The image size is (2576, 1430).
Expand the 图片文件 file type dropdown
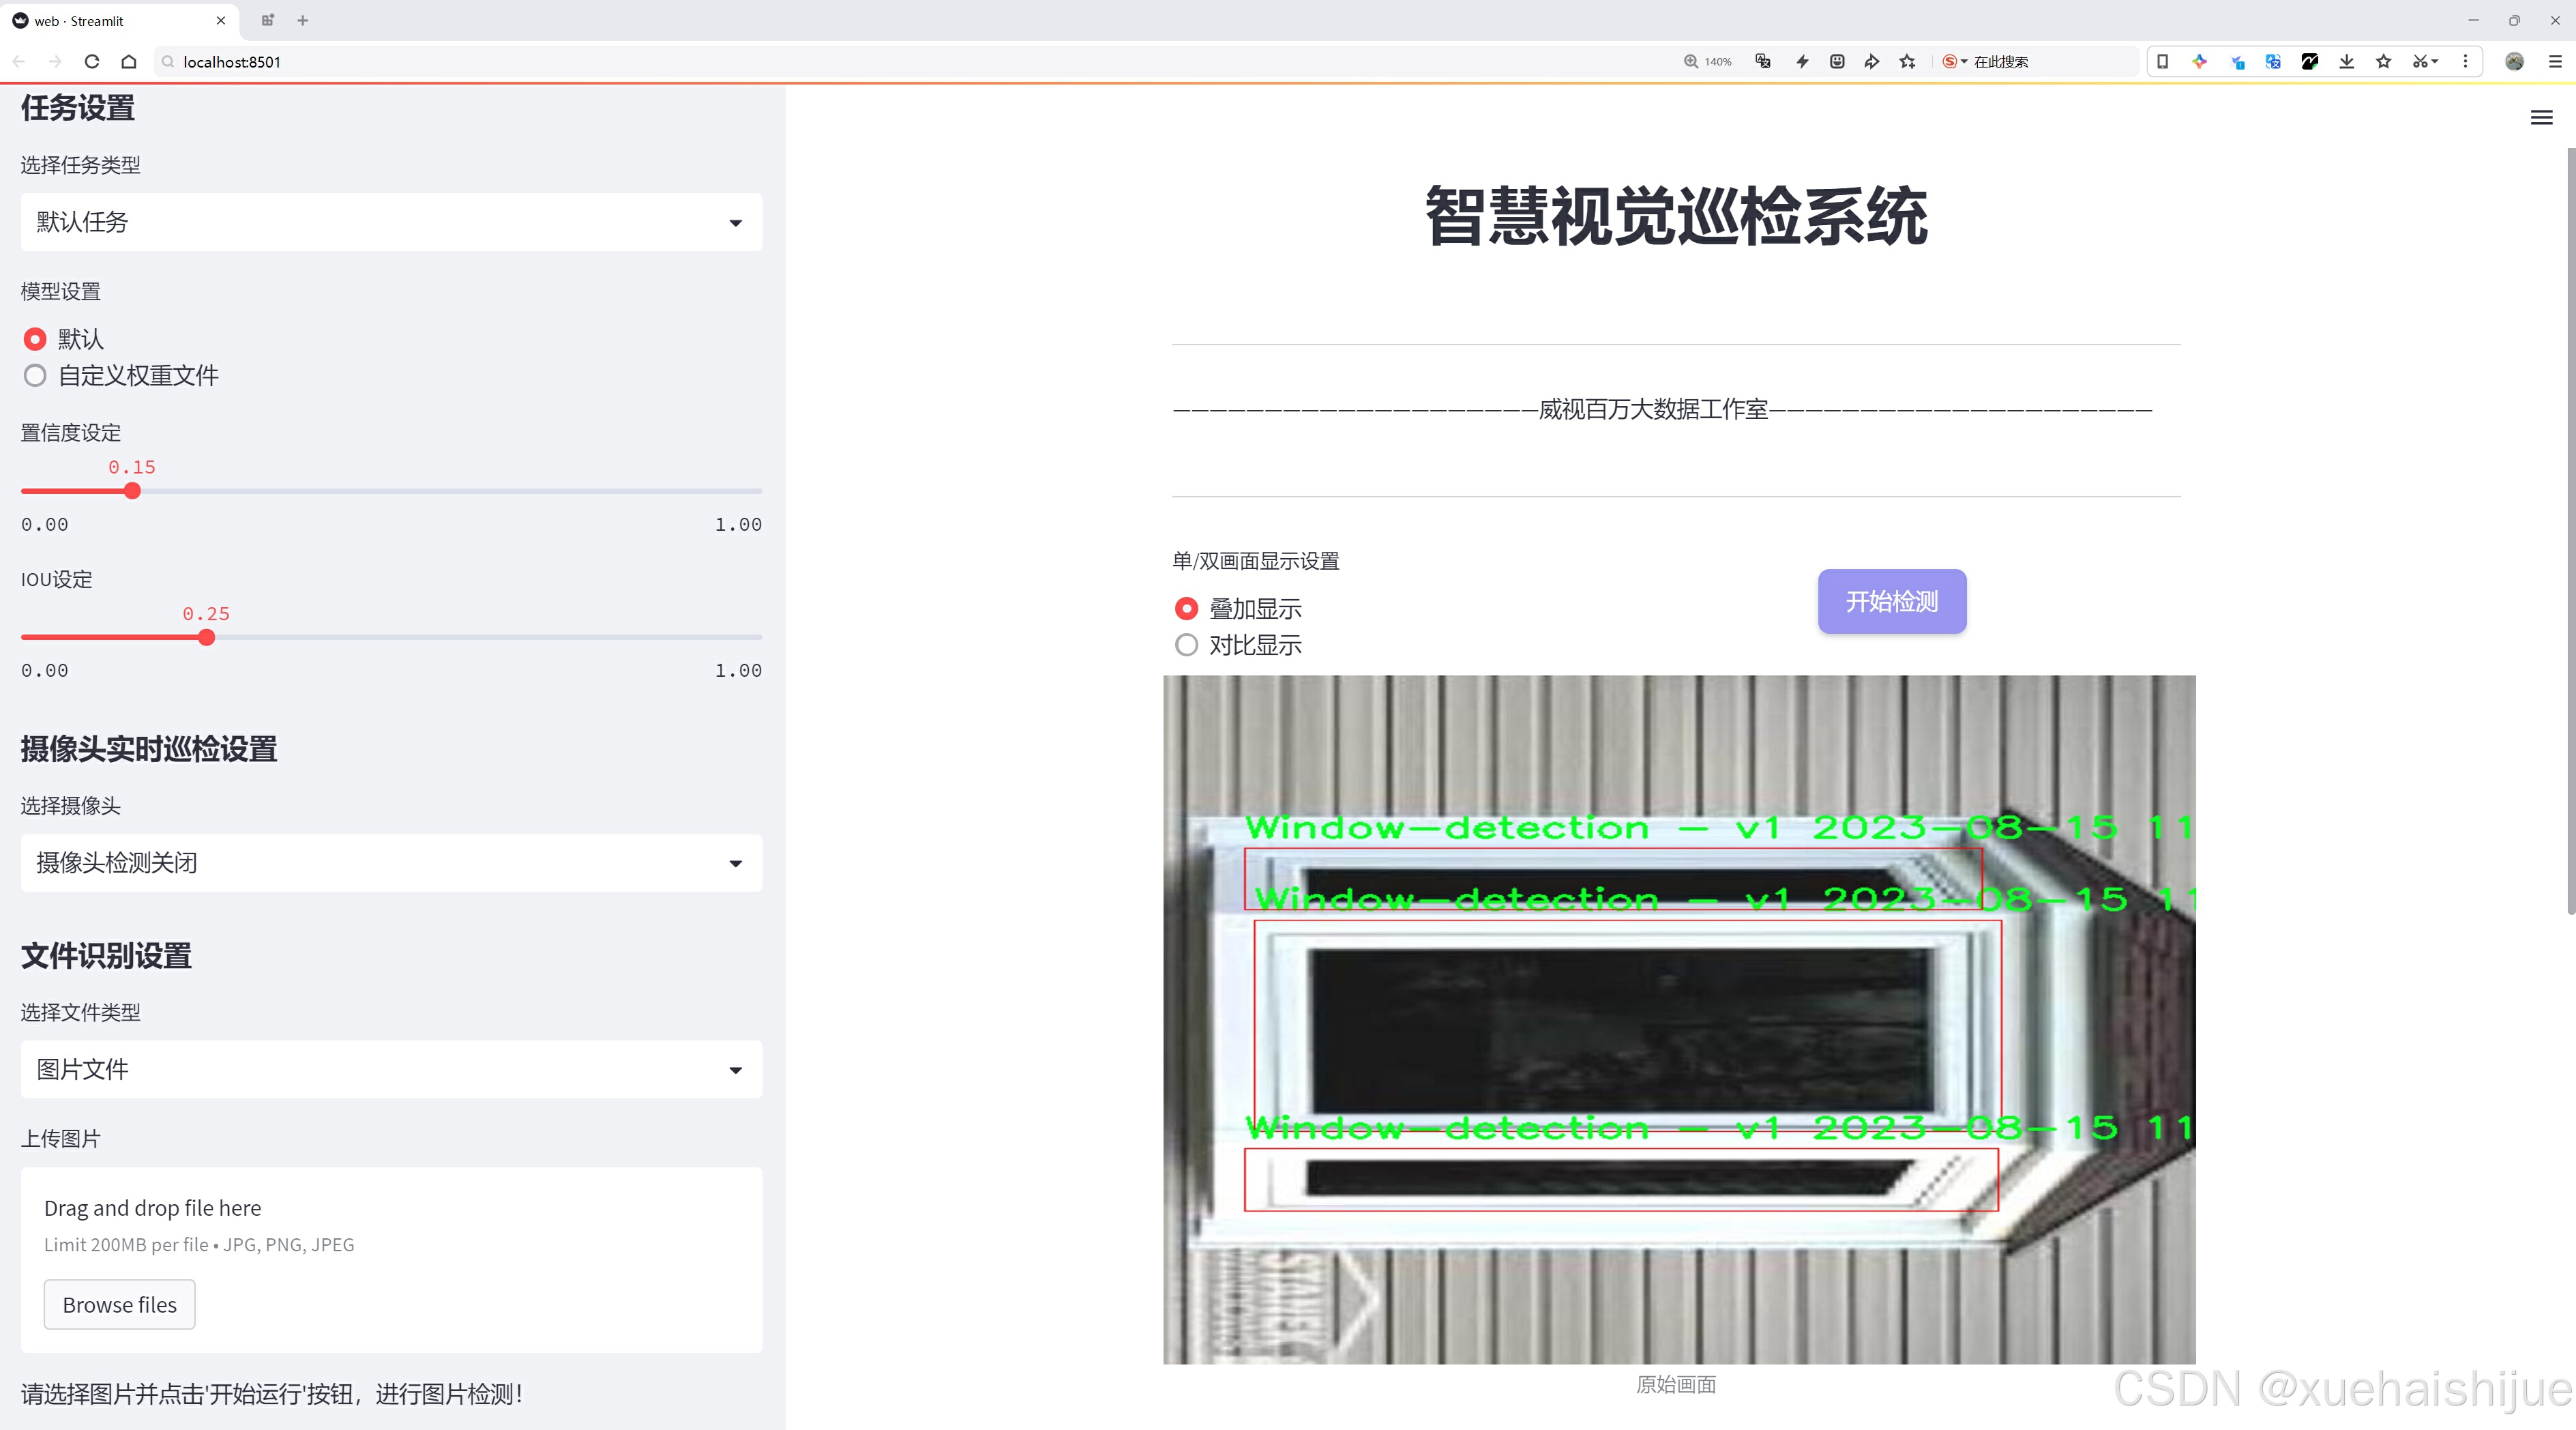click(x=391, y=1069)
